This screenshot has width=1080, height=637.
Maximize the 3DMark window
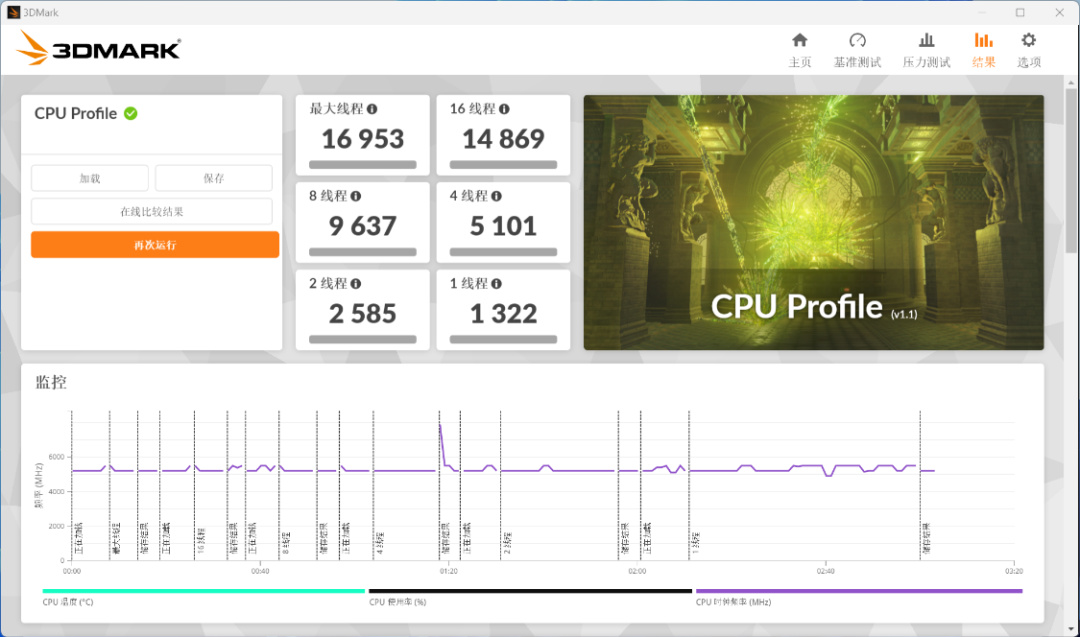tap(1020, 12)
